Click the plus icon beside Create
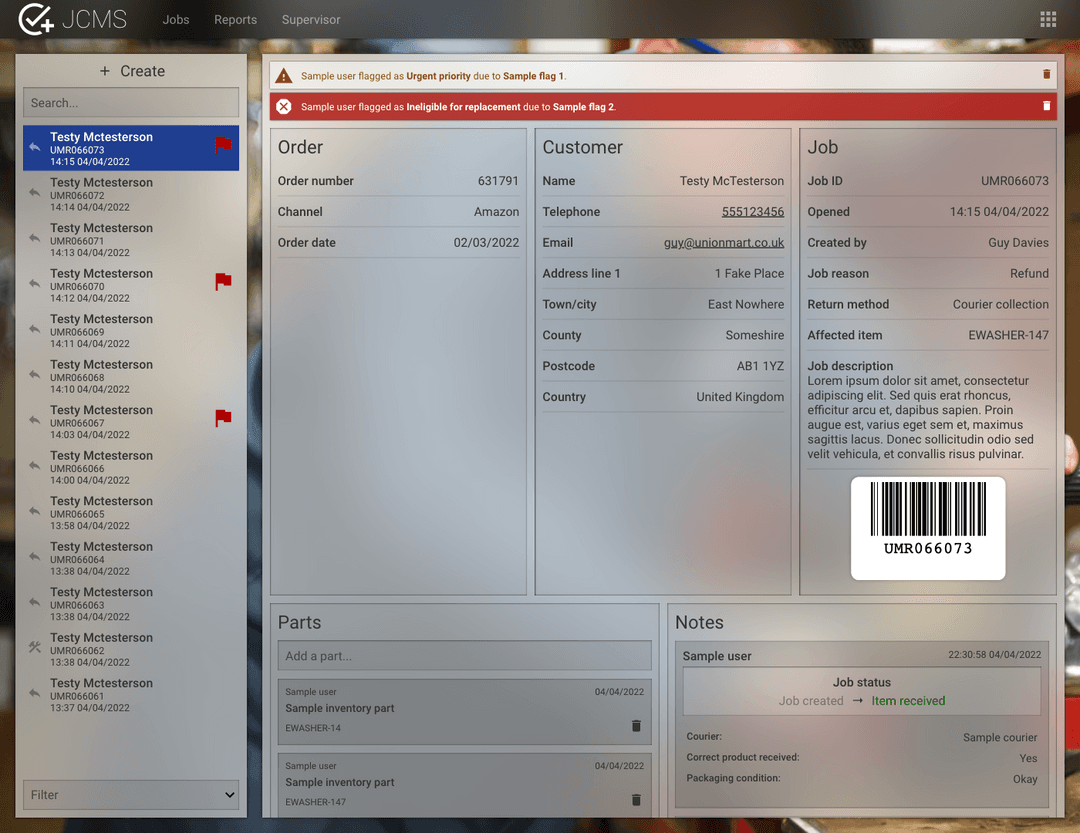The image size is (1080, 833). click(x=105, y=71)
